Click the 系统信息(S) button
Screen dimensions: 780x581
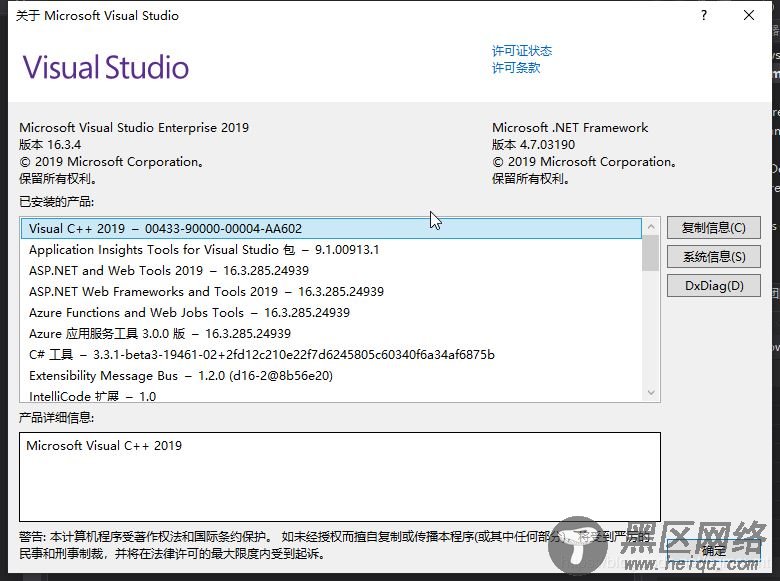tap(713, 257)
